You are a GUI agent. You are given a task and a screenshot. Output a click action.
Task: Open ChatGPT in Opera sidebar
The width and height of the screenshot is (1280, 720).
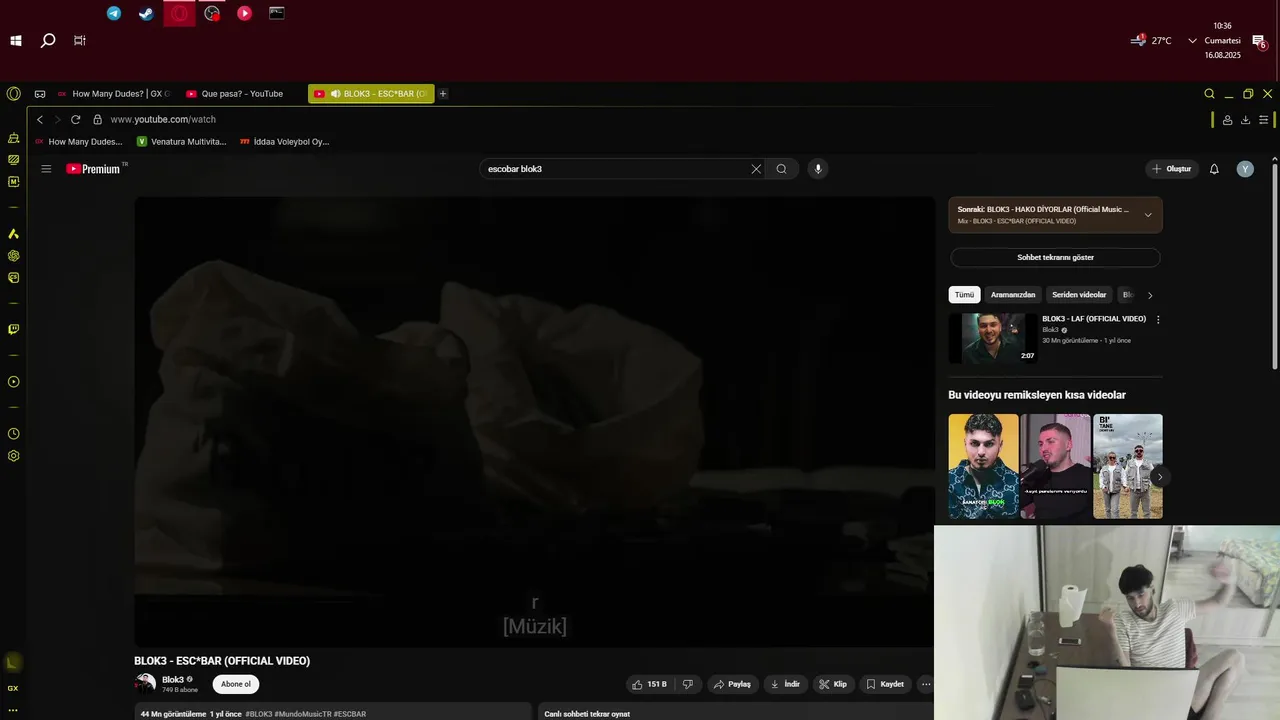pos(13,256)
